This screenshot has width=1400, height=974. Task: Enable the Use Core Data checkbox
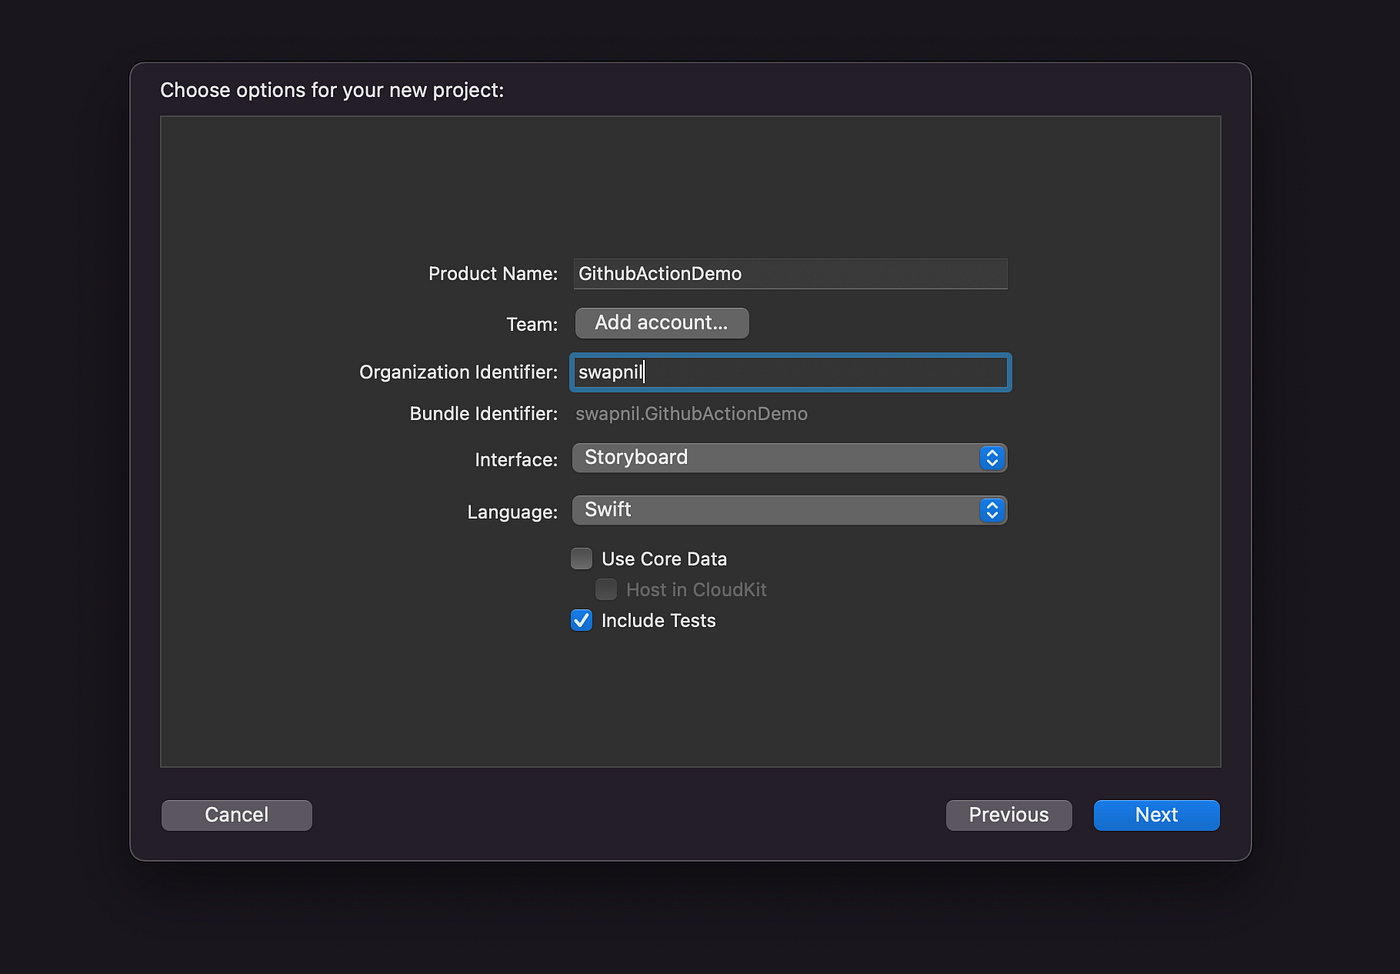(581, 558)
